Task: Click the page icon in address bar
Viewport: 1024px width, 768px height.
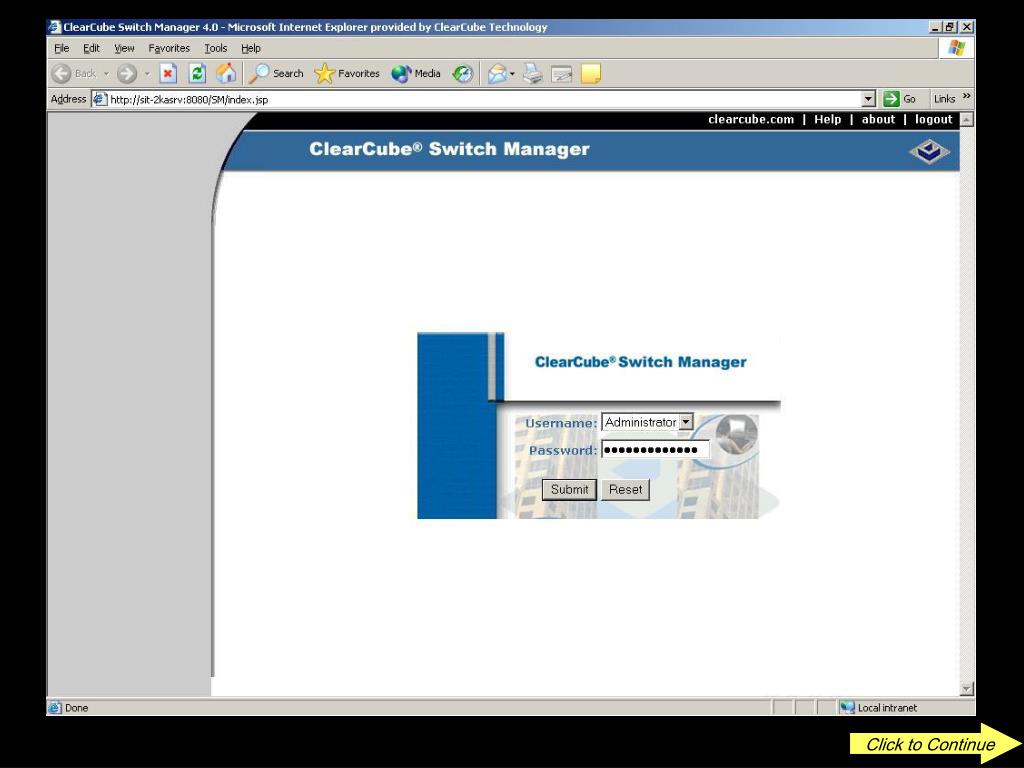Action: click(99, 99)
